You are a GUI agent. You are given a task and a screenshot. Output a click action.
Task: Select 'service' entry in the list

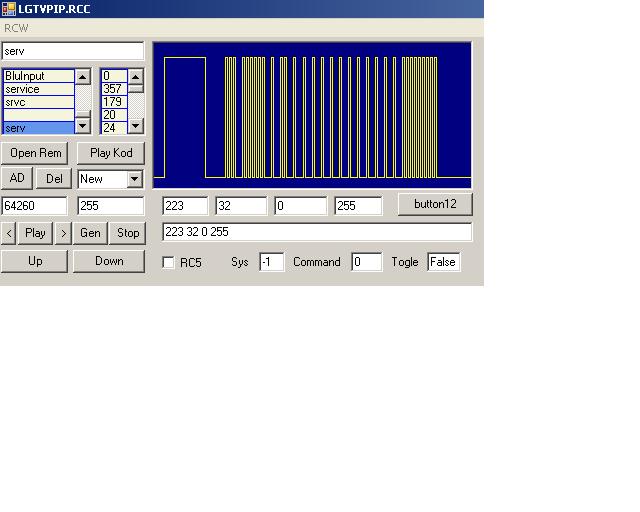[x=38, y=89]
